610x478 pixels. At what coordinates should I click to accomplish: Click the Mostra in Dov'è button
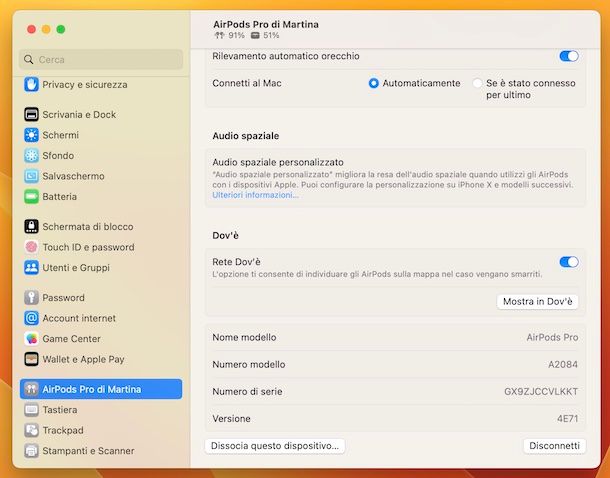pyautogui.click(x=537, y=301)
